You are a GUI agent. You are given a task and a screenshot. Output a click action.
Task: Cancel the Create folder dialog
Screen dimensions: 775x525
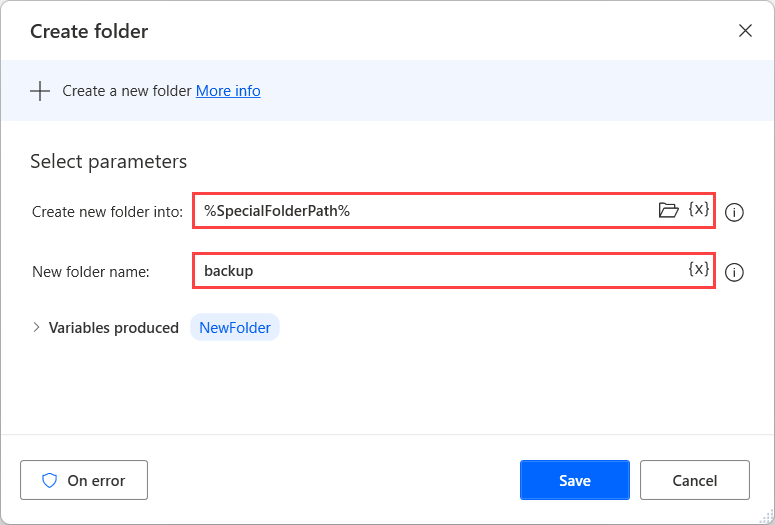click(695, 480)
